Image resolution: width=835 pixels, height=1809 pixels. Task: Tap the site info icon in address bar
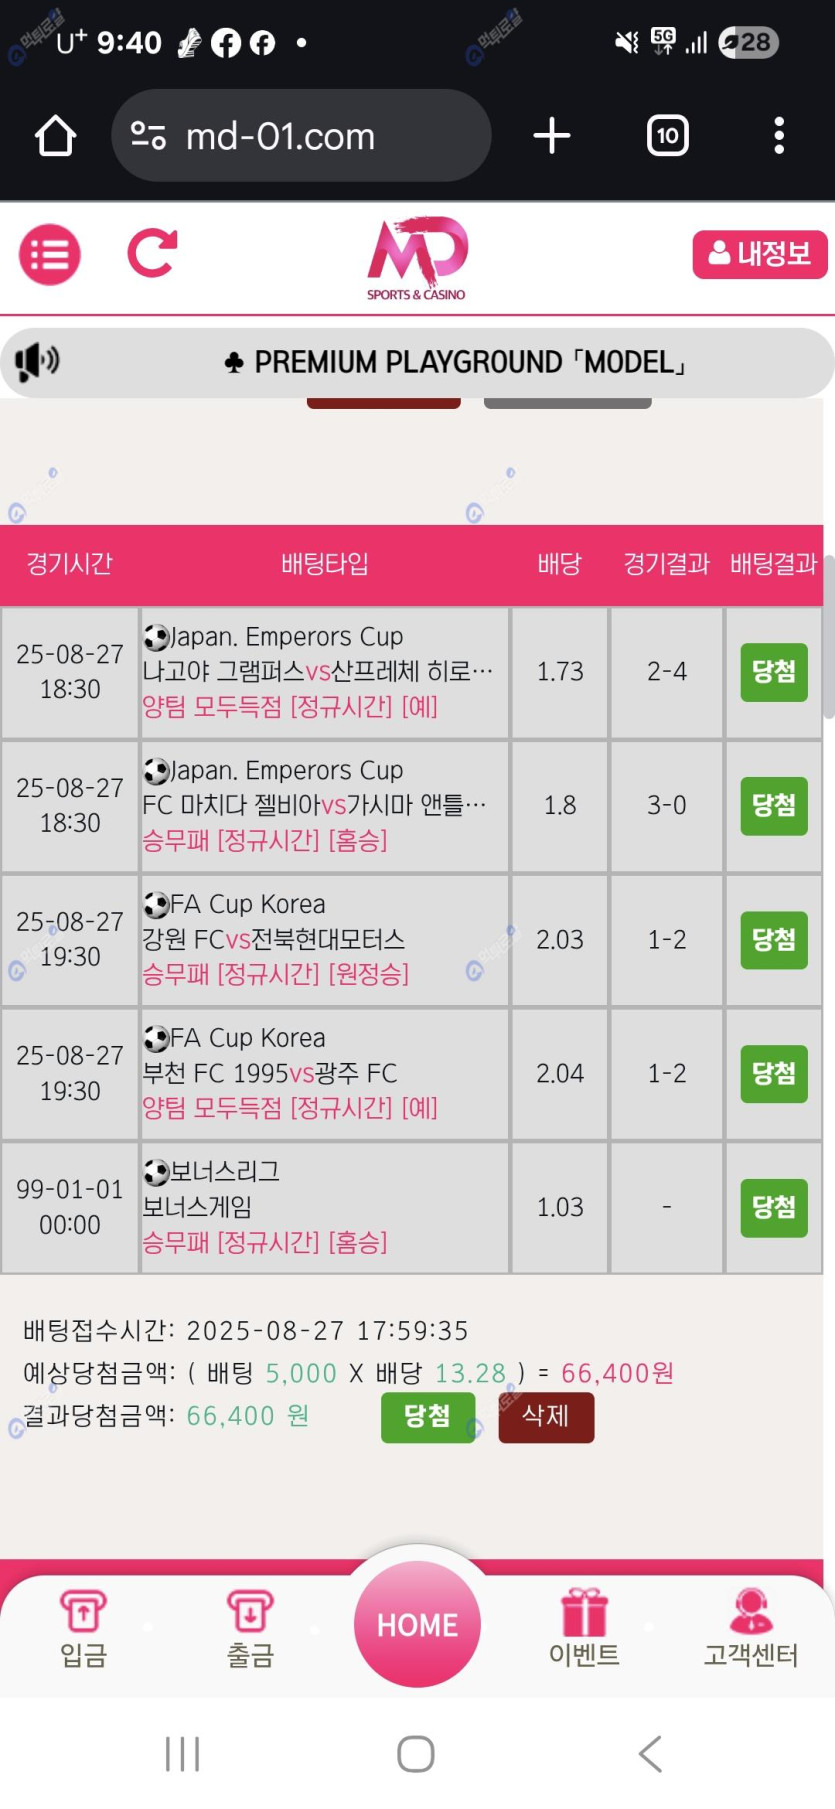click(148, 136)
